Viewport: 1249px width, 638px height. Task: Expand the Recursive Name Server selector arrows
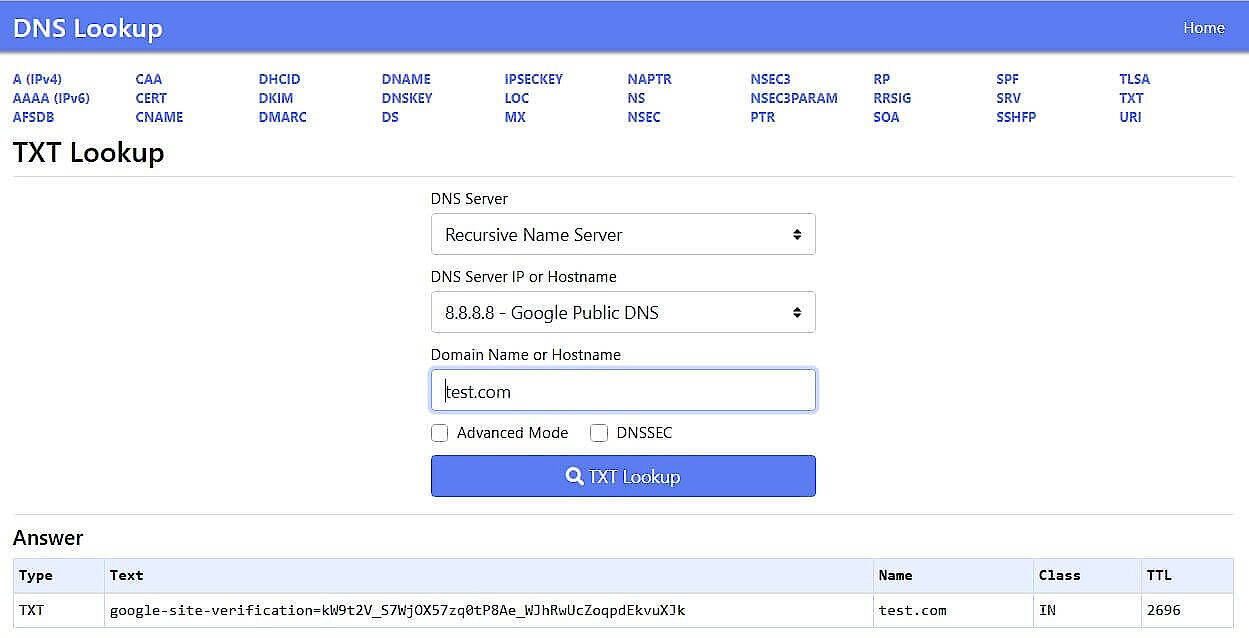tap(797, 234)
